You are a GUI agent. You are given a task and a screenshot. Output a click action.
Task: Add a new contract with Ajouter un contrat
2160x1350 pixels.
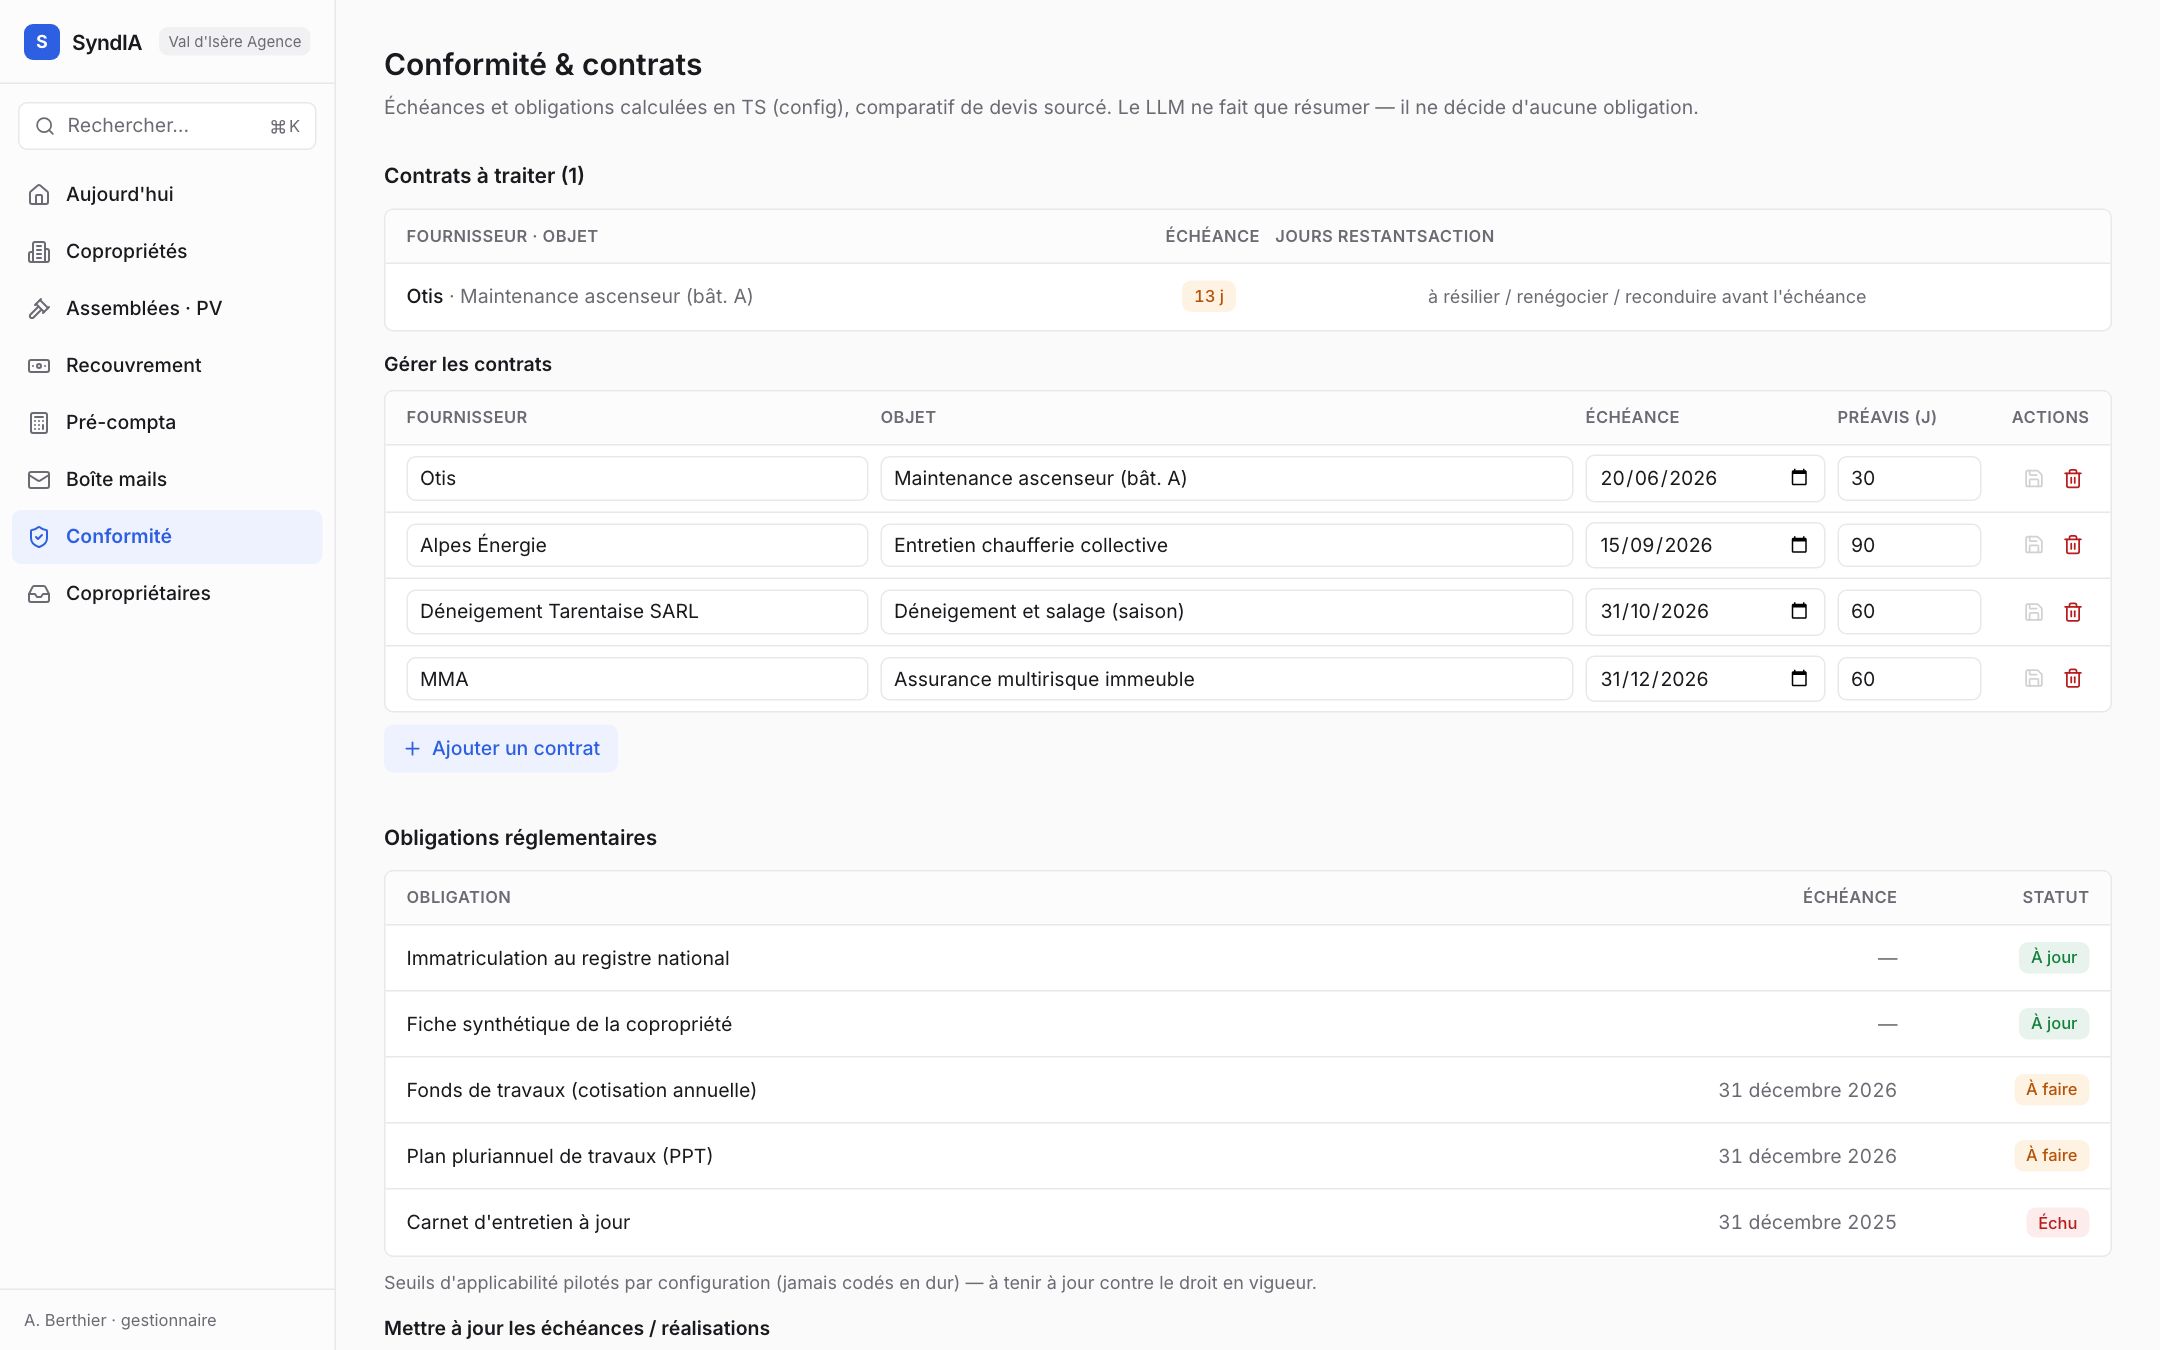[501, 748]
